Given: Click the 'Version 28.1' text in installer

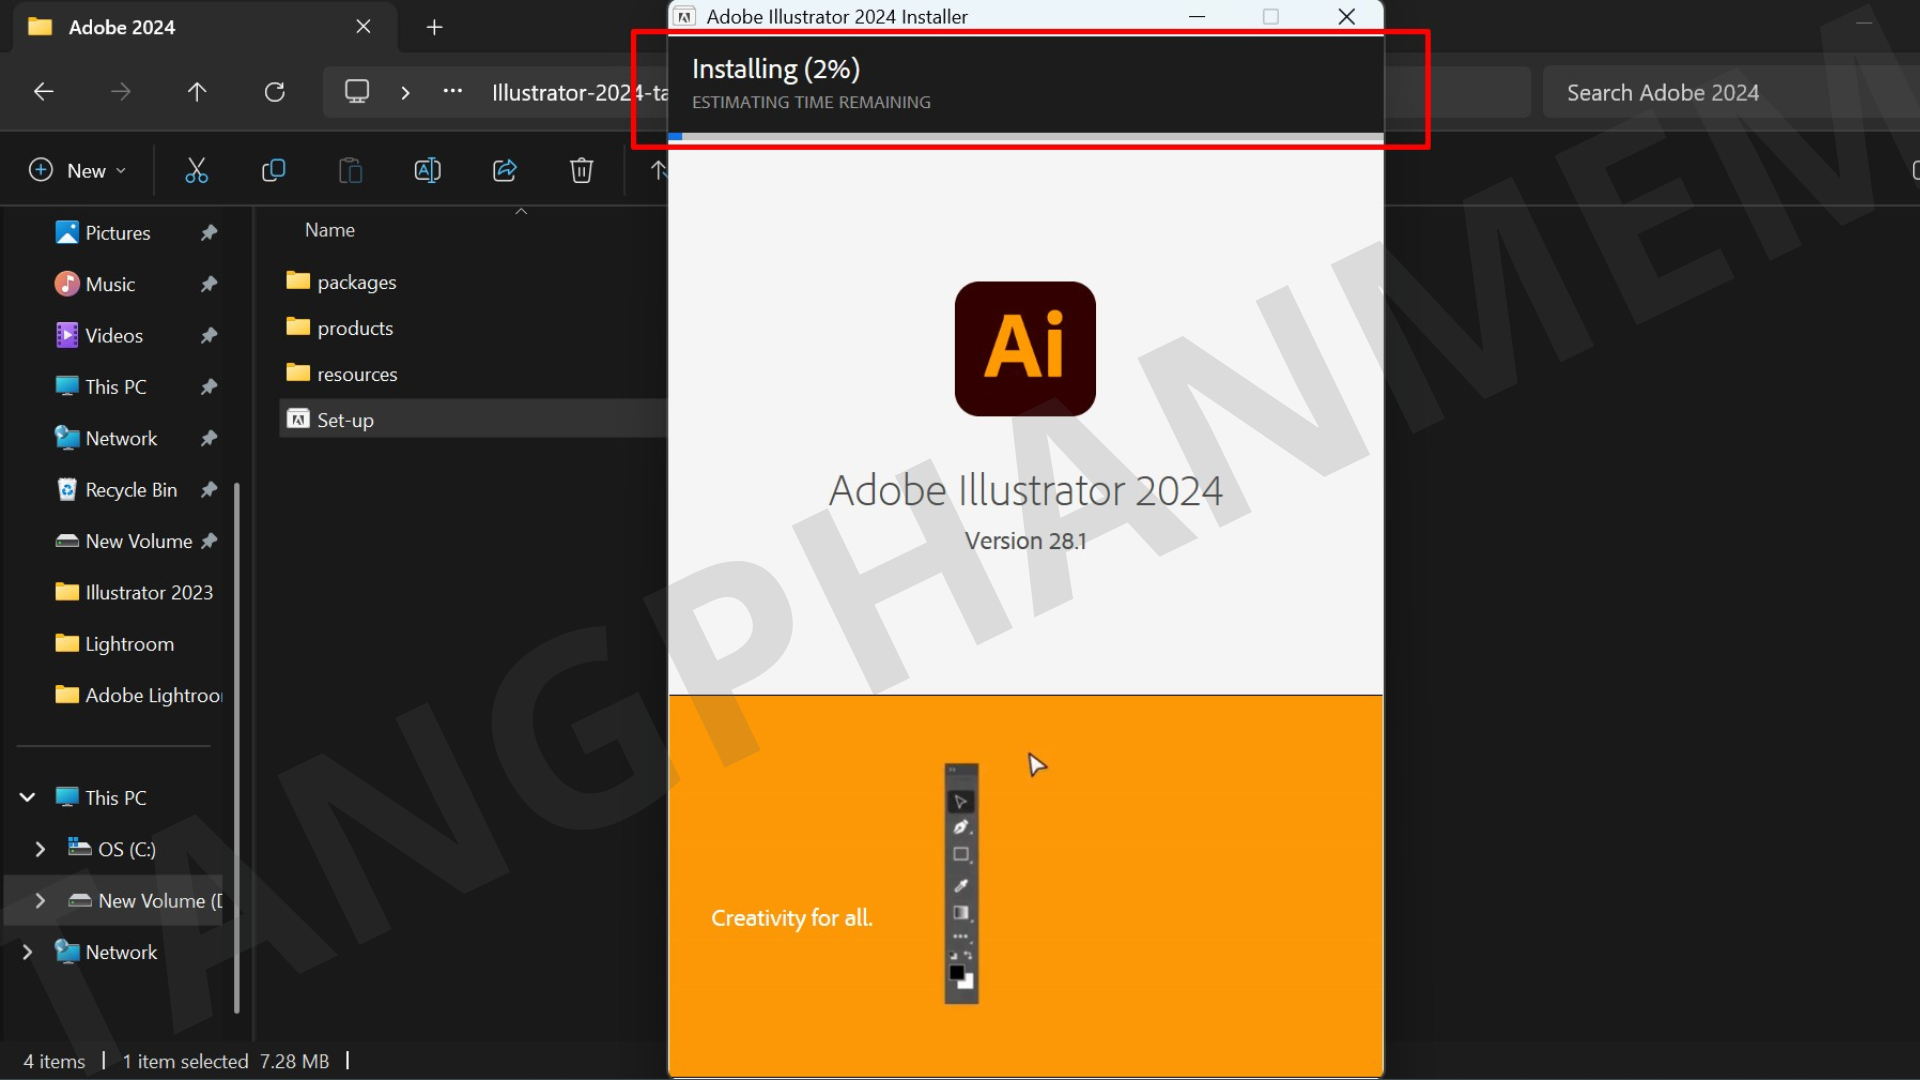Looking at the screenshot, I should [x=1025, y=541].
